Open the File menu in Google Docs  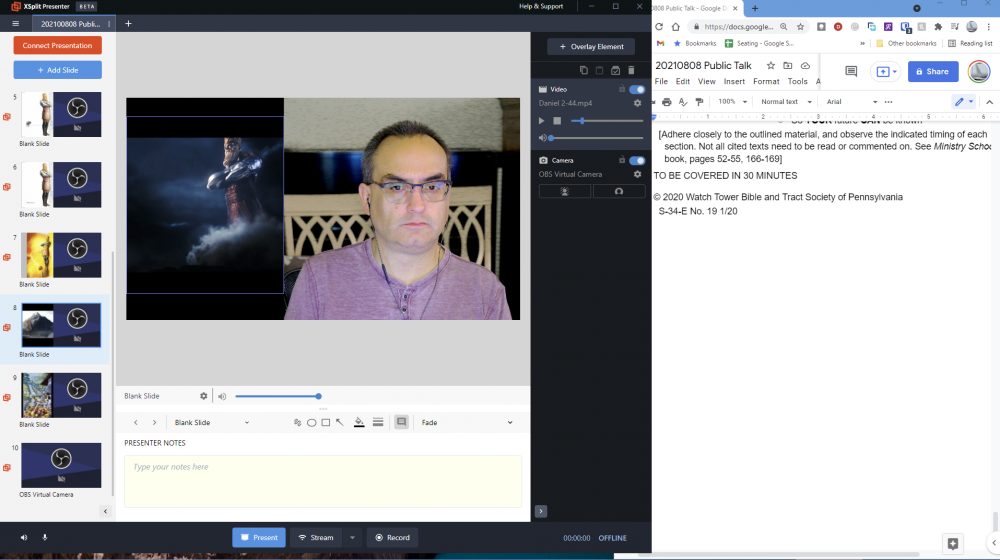(x=661, y=82)
